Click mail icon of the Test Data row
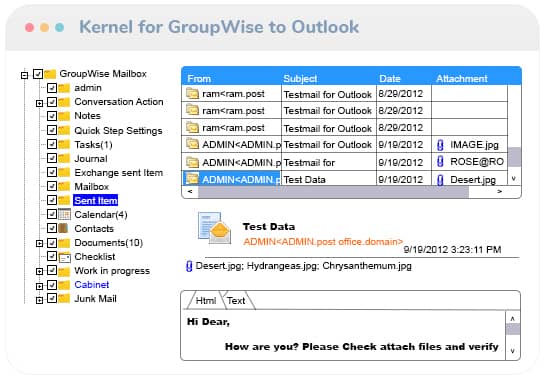This screenshot has width=545, height=380. 192,179
